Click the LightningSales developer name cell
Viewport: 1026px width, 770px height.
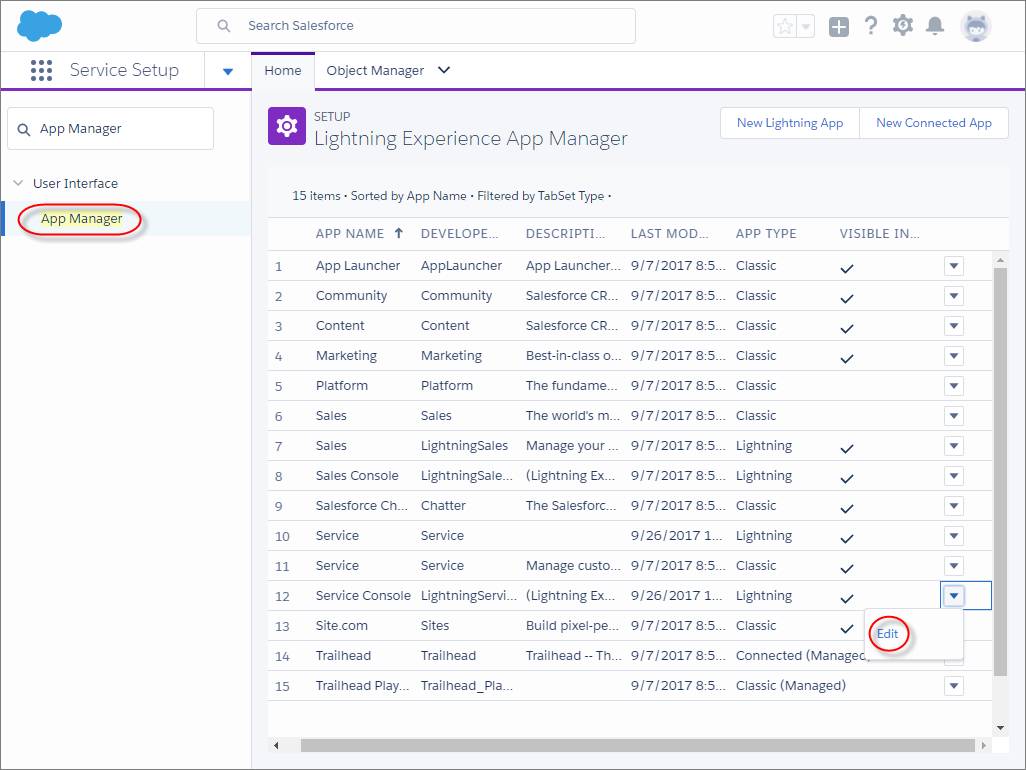(464, 446)
